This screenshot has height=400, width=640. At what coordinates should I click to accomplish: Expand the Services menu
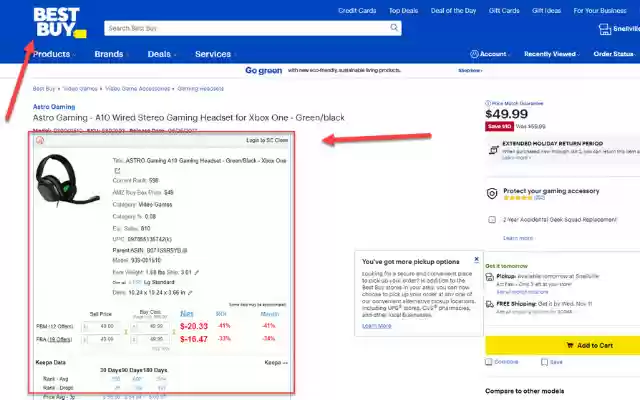215,54
